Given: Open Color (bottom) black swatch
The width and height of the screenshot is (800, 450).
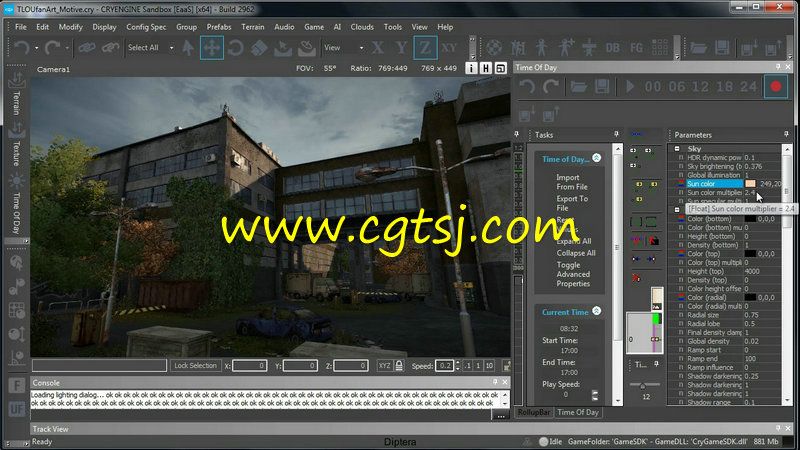Looking at the screenshot, I should point(750,219).
